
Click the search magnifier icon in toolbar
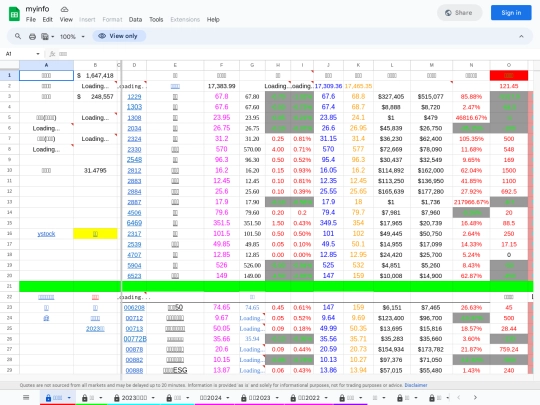18,36
